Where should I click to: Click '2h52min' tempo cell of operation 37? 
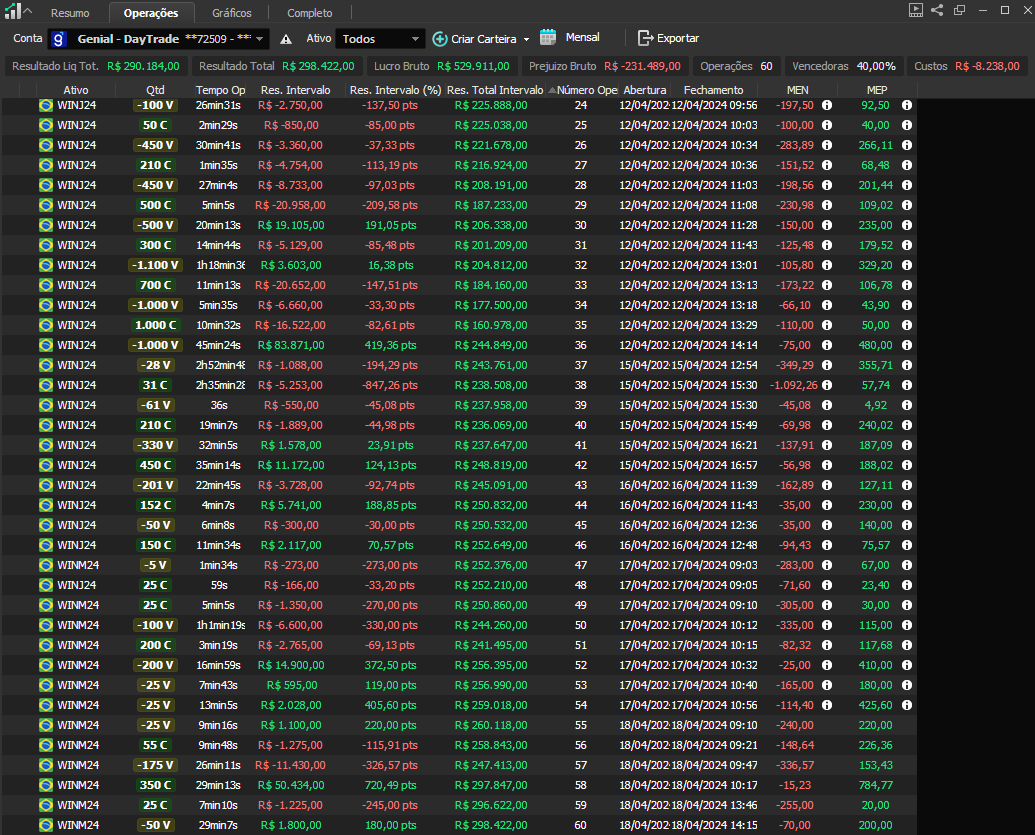(220, 365)
